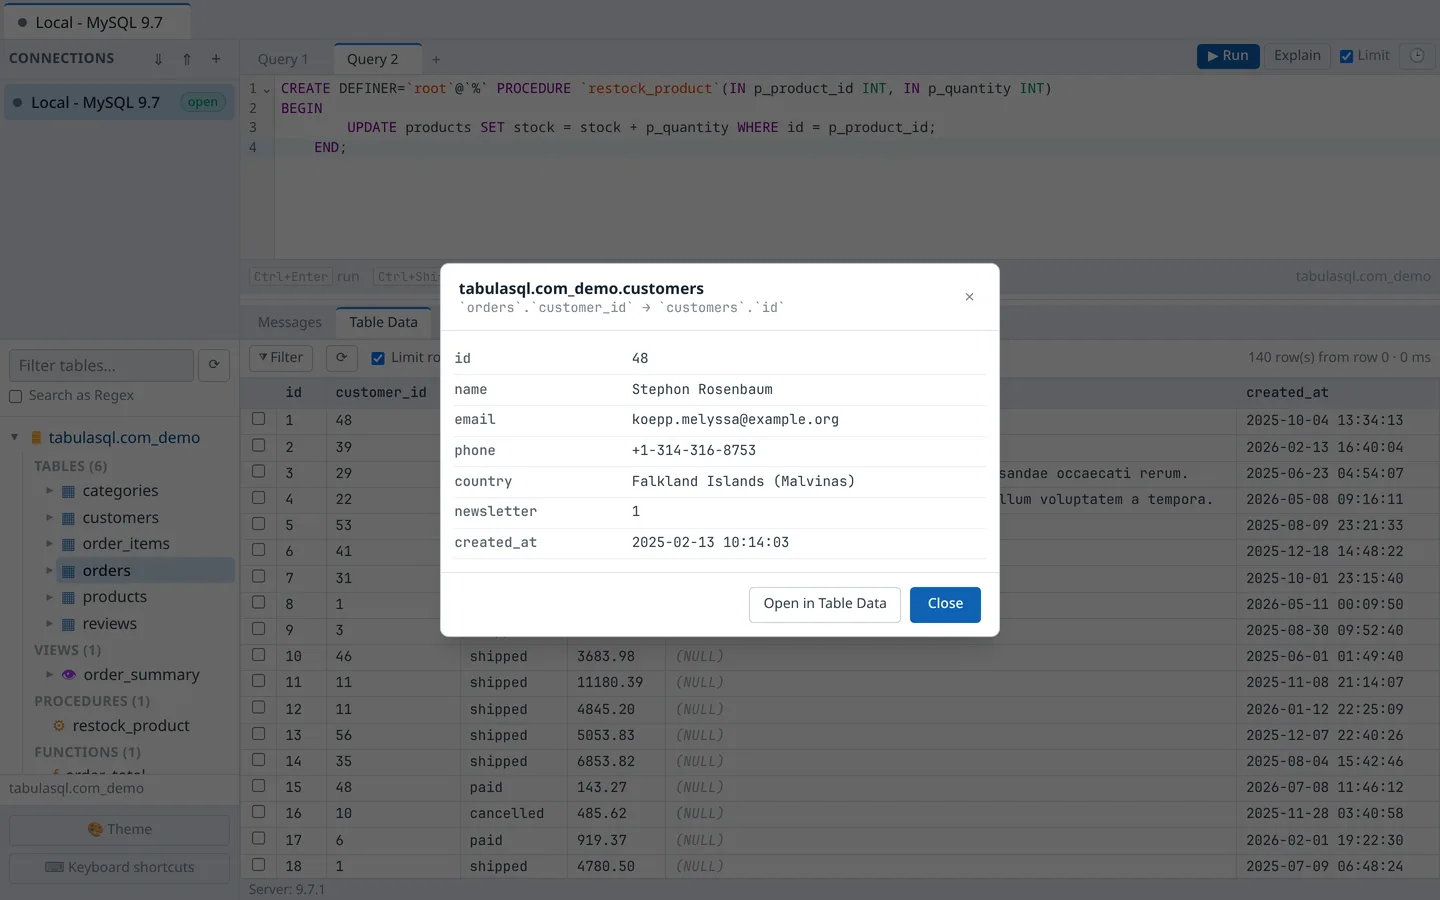Collapse the tabulasql.com_demo database node
The image size is (1440, 900).
point(14,437)
